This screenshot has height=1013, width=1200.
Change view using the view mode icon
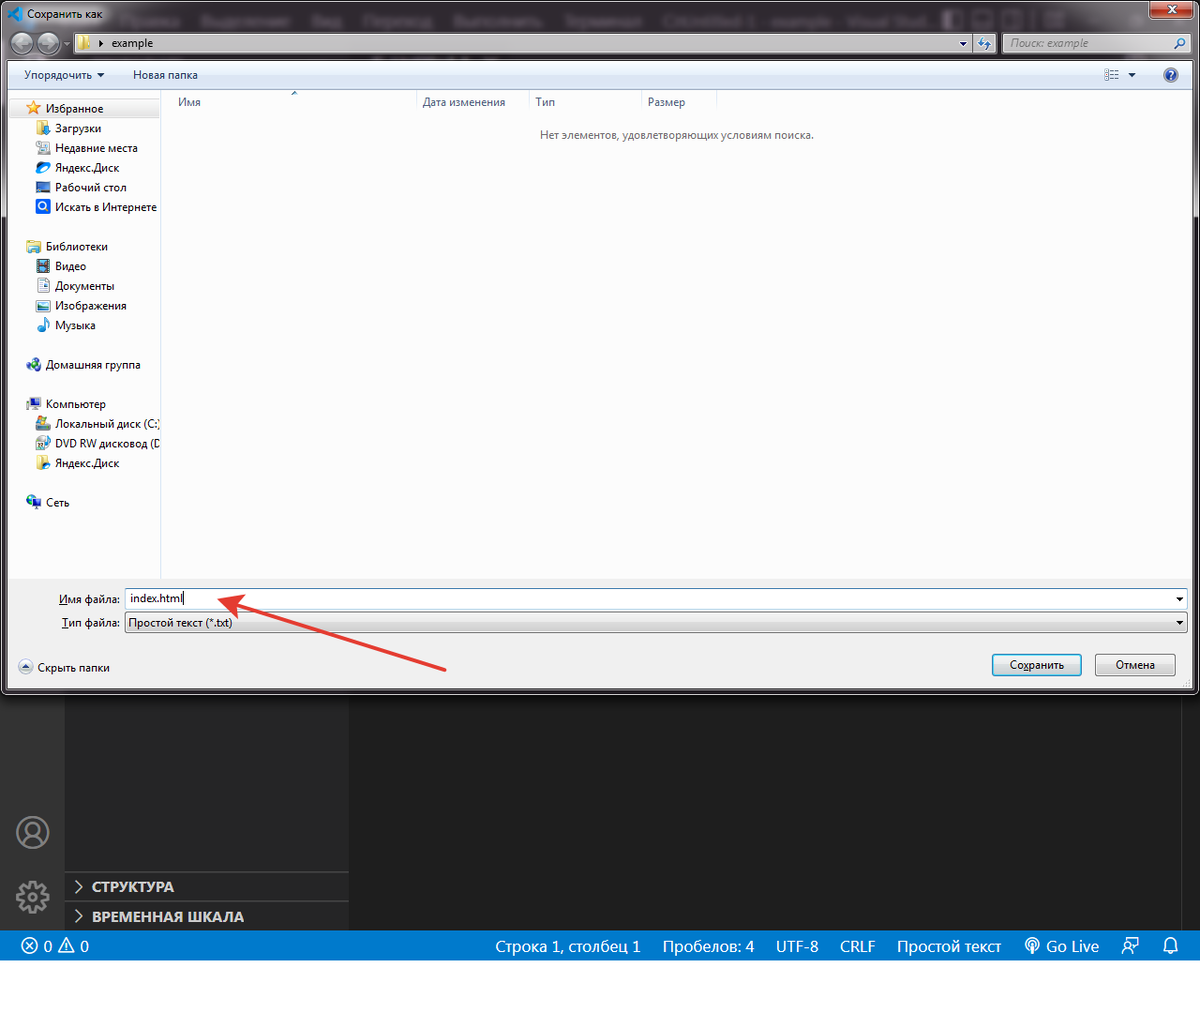pyautogui.click(x=1112, y=75)
